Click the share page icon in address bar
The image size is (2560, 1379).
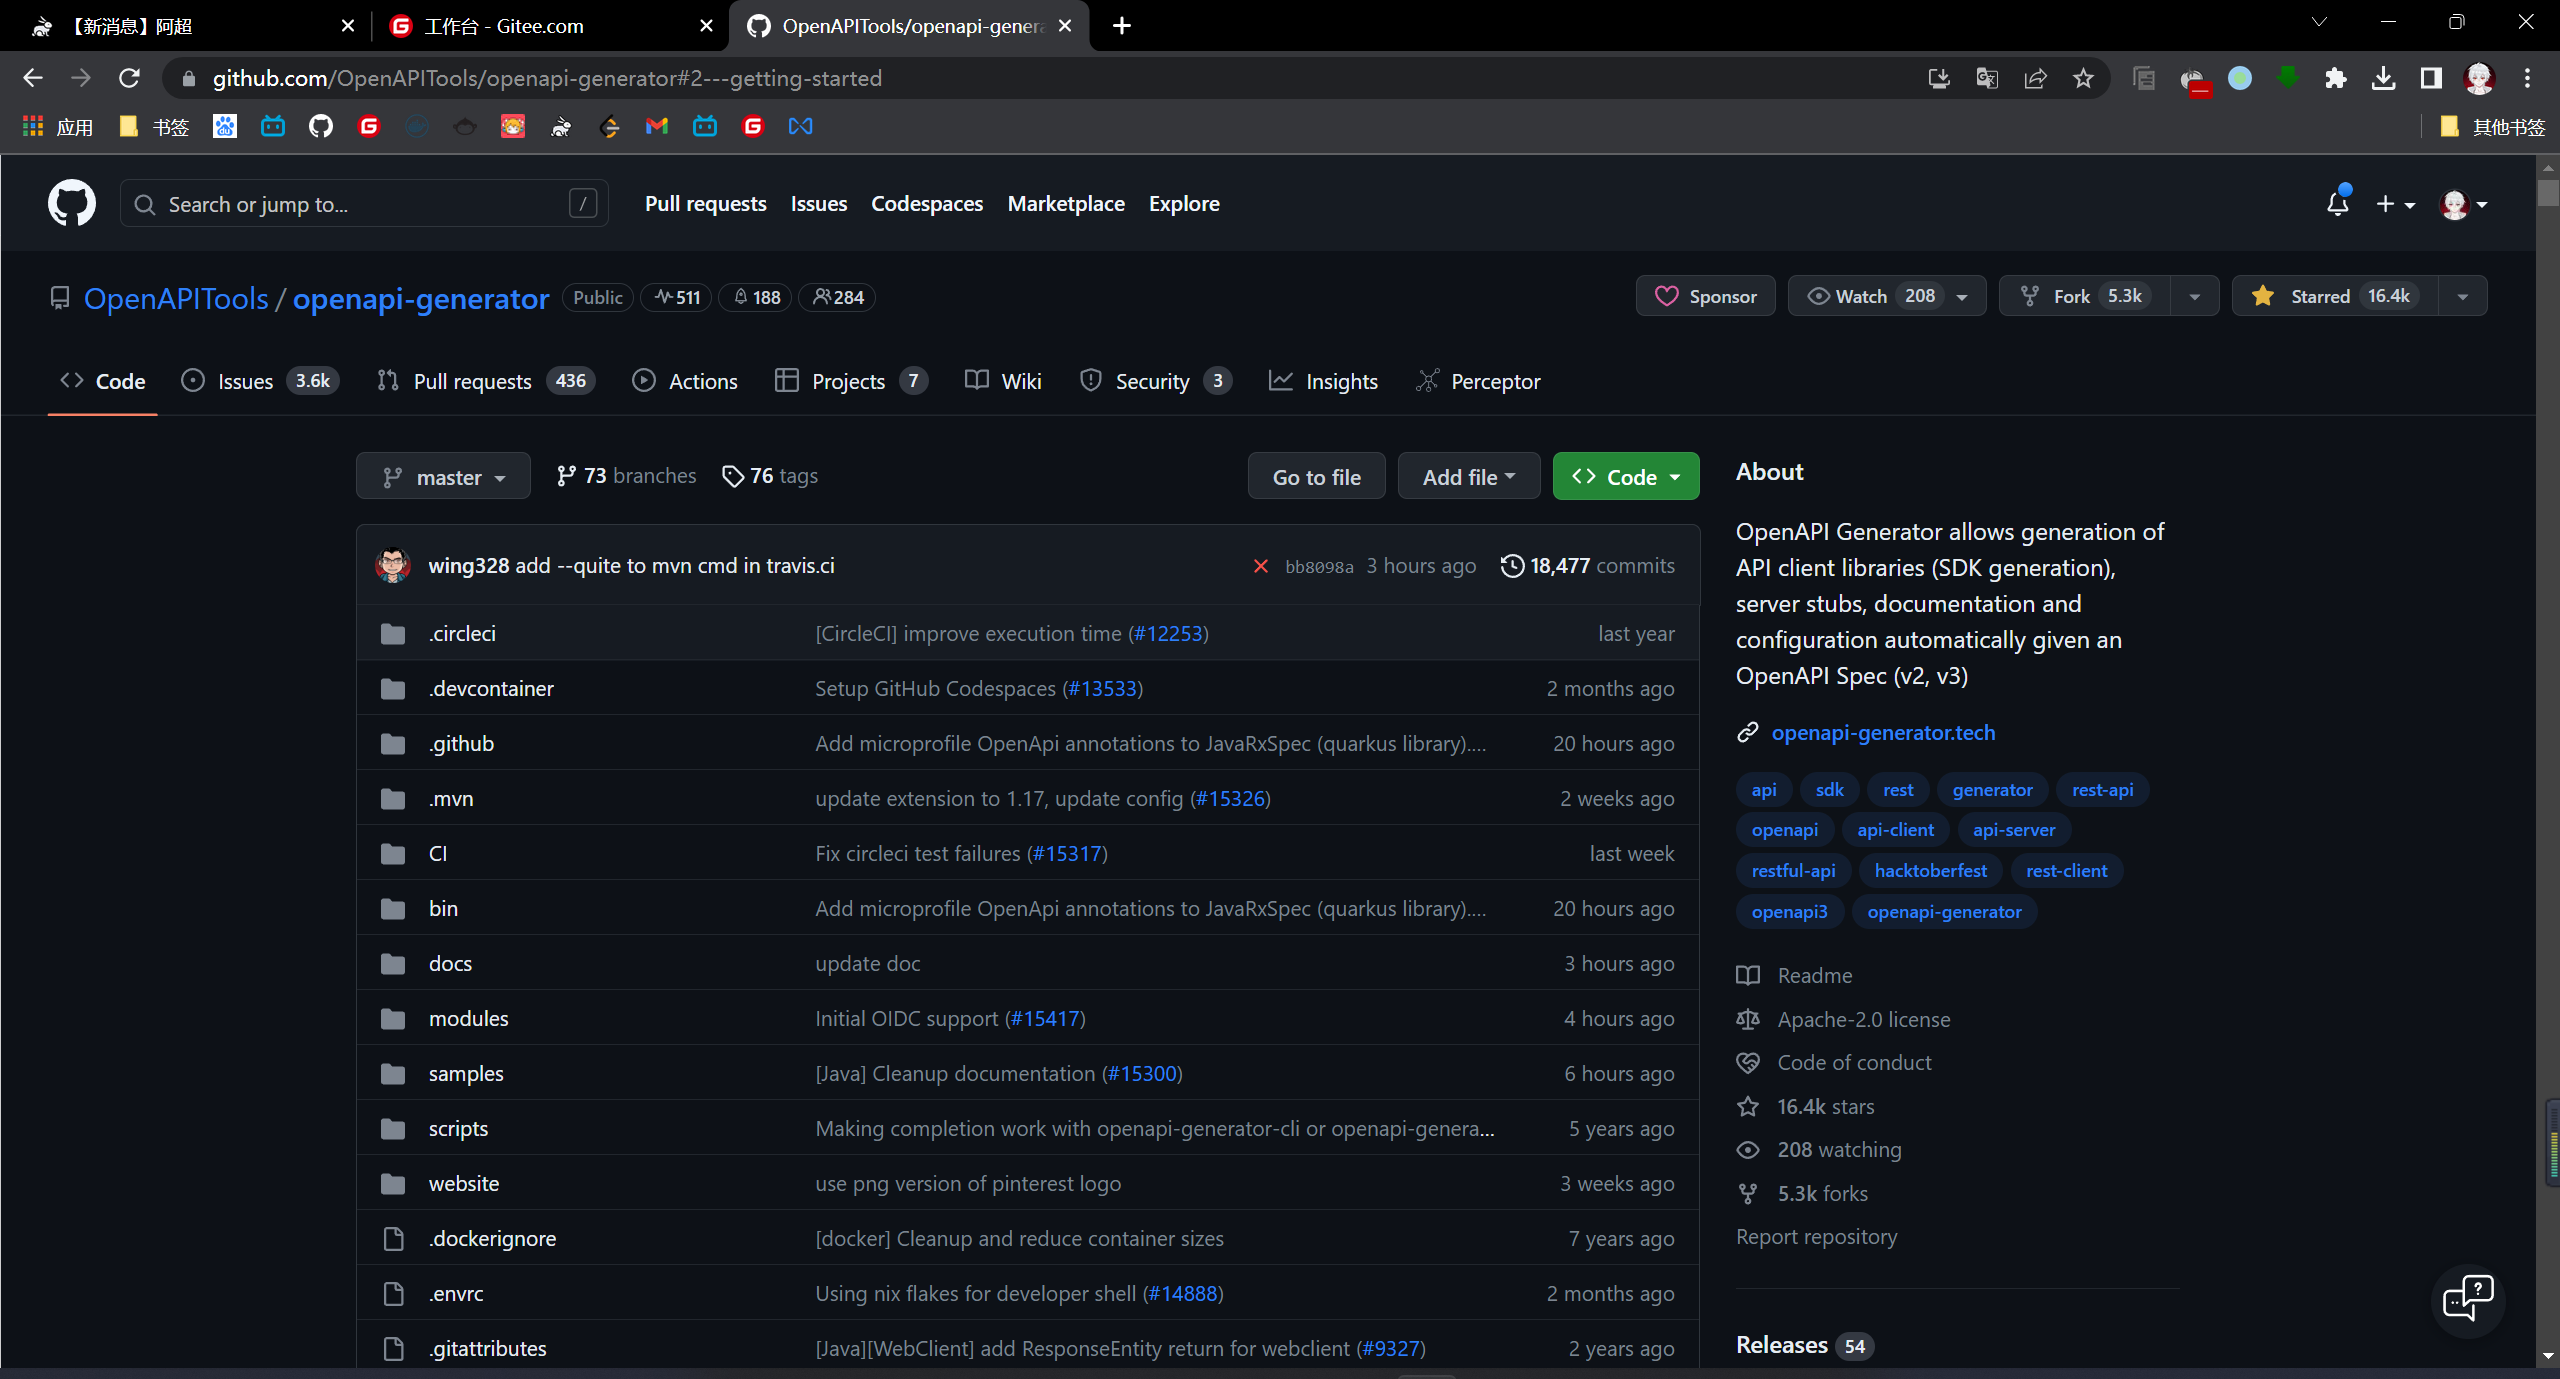(2035, 78)
